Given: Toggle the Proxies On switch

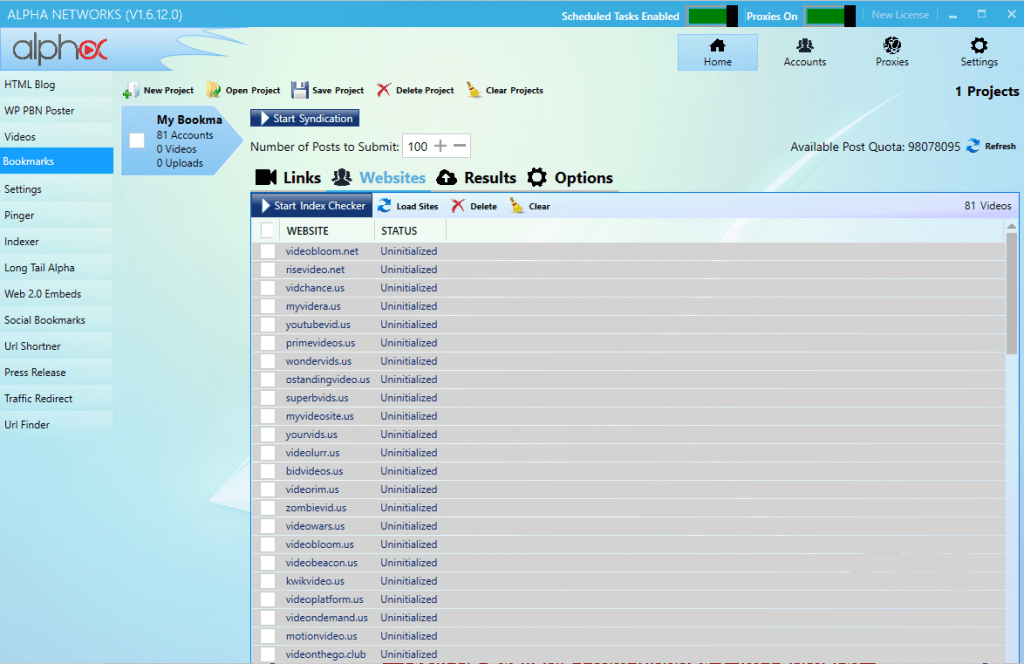Looking at the screenshot, I should [x=829, y=16].
